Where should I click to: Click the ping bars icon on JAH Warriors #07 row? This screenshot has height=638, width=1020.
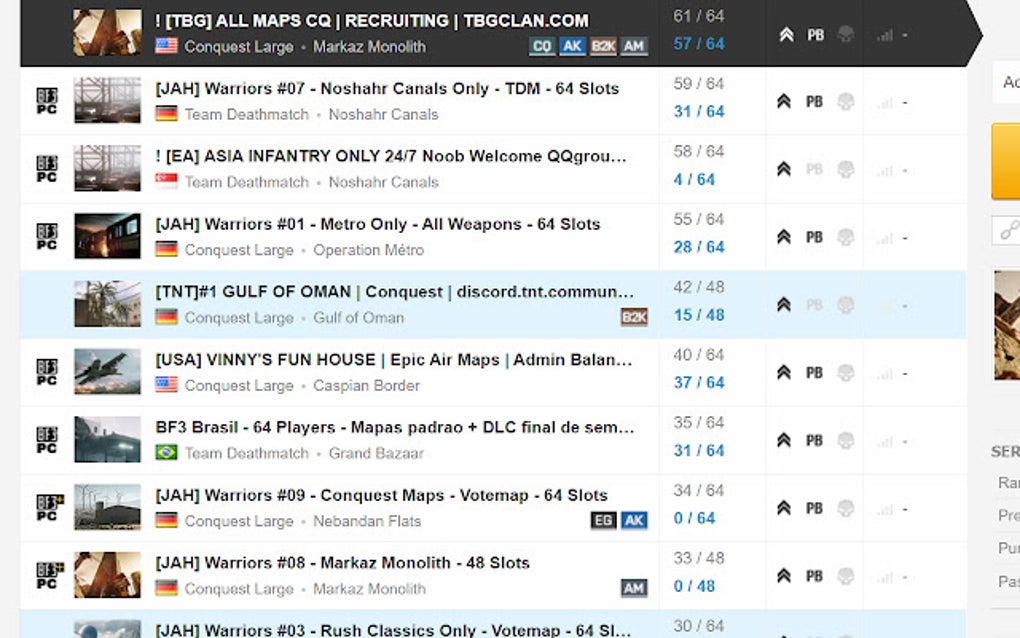884,101
